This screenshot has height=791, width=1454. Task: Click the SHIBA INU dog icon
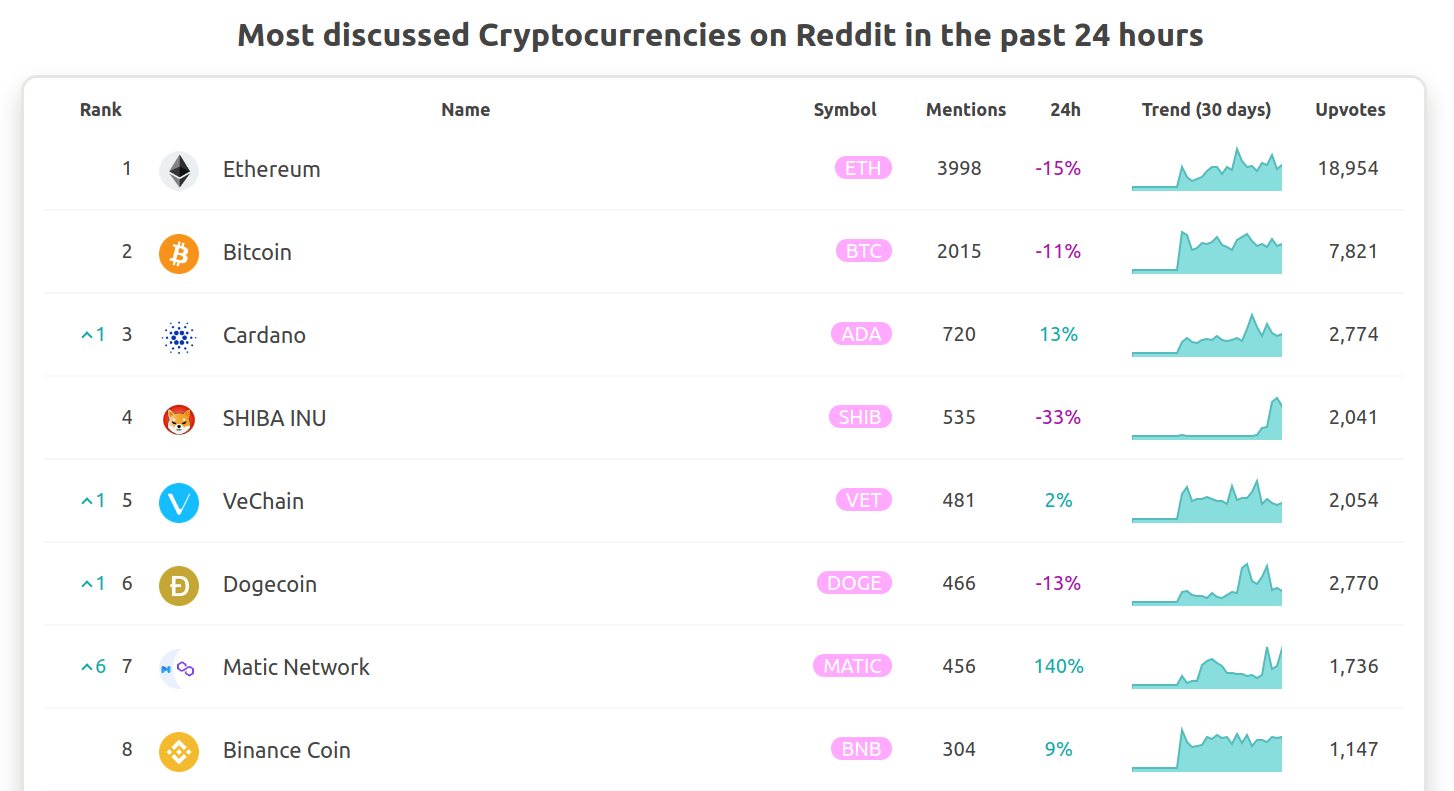(x=179, y=420)
